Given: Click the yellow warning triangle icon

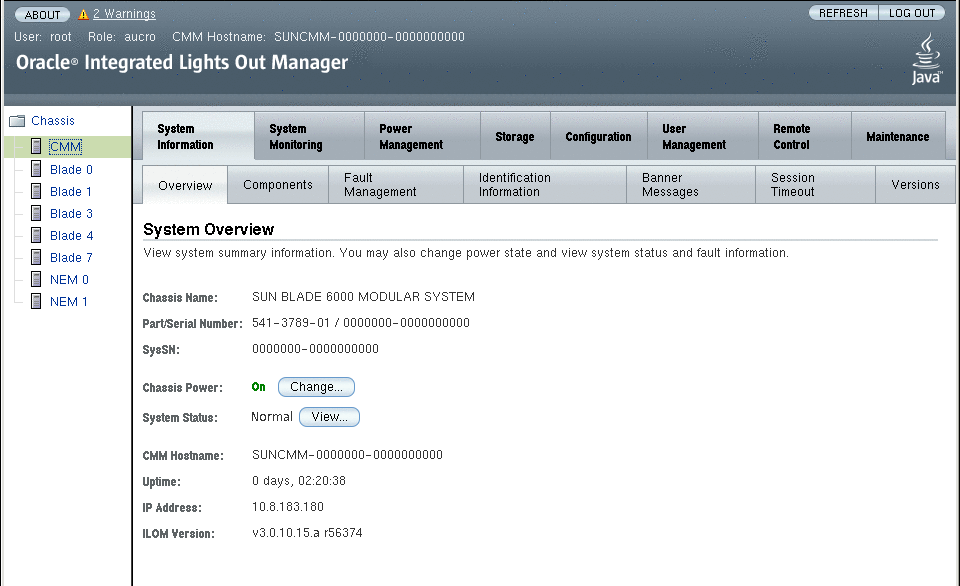Looking at the screenshot, I should (x=83, y=14).
